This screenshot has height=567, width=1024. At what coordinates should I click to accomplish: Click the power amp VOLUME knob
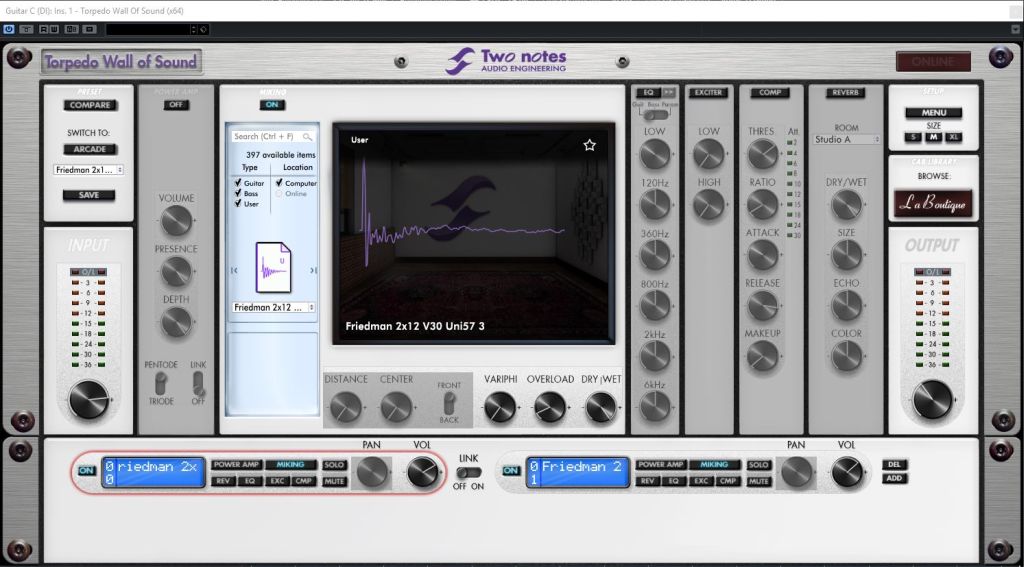(x=176, y=221)
